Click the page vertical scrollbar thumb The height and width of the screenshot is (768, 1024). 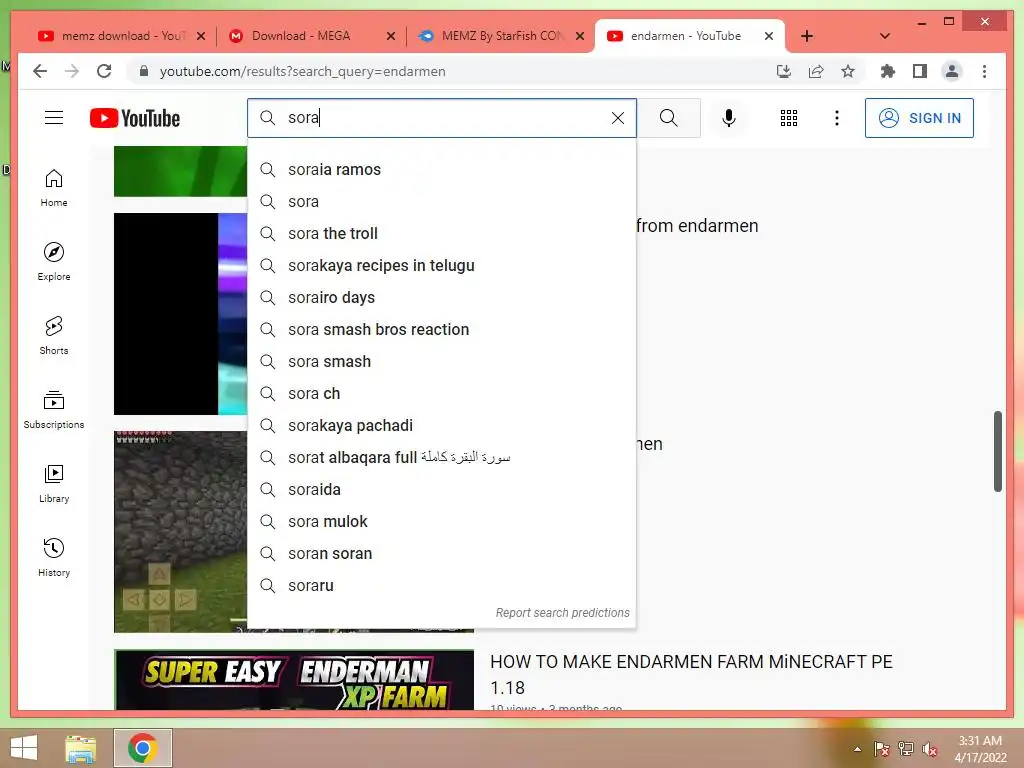(997, 451)
